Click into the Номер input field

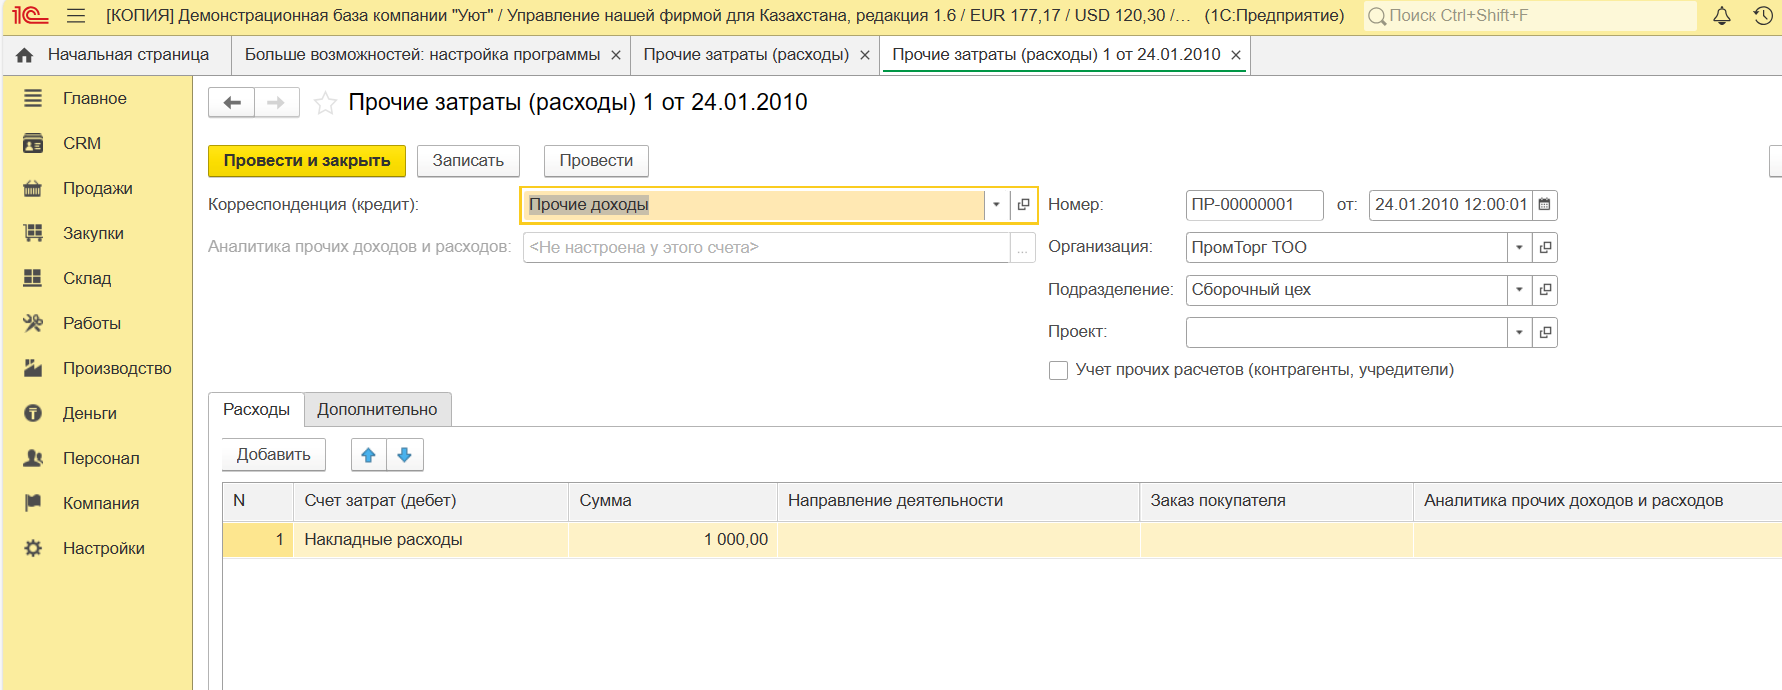pos(1253,205)
